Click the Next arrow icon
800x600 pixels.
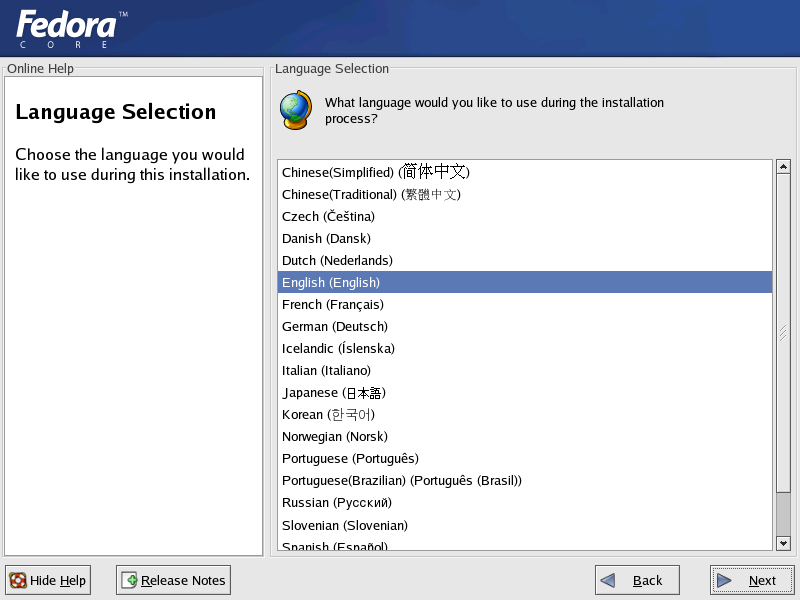pyautogui.click(x=724, y=580)
